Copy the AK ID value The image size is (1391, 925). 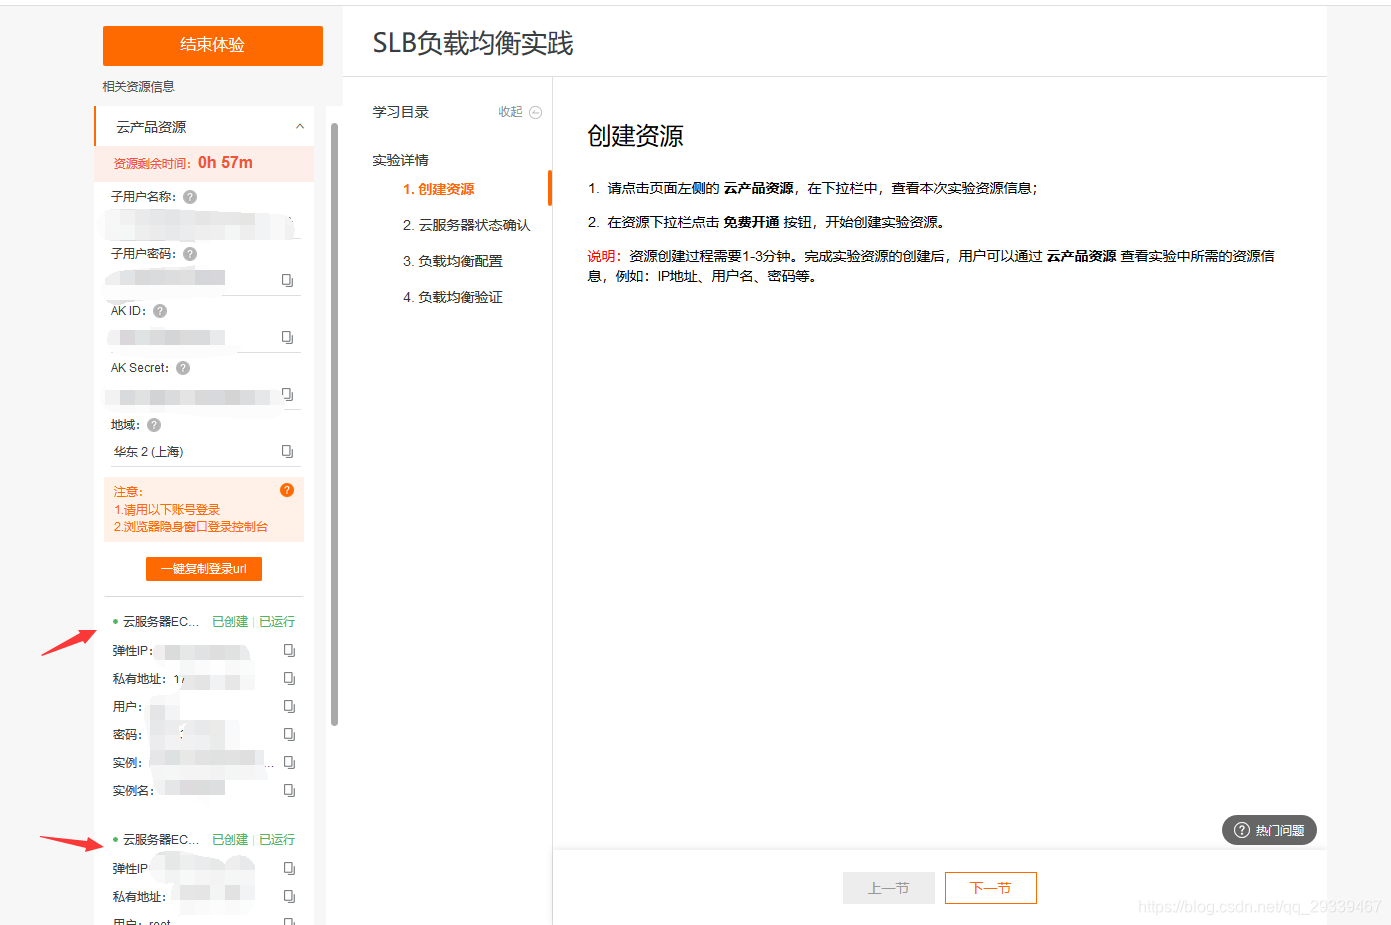(288, 337)
